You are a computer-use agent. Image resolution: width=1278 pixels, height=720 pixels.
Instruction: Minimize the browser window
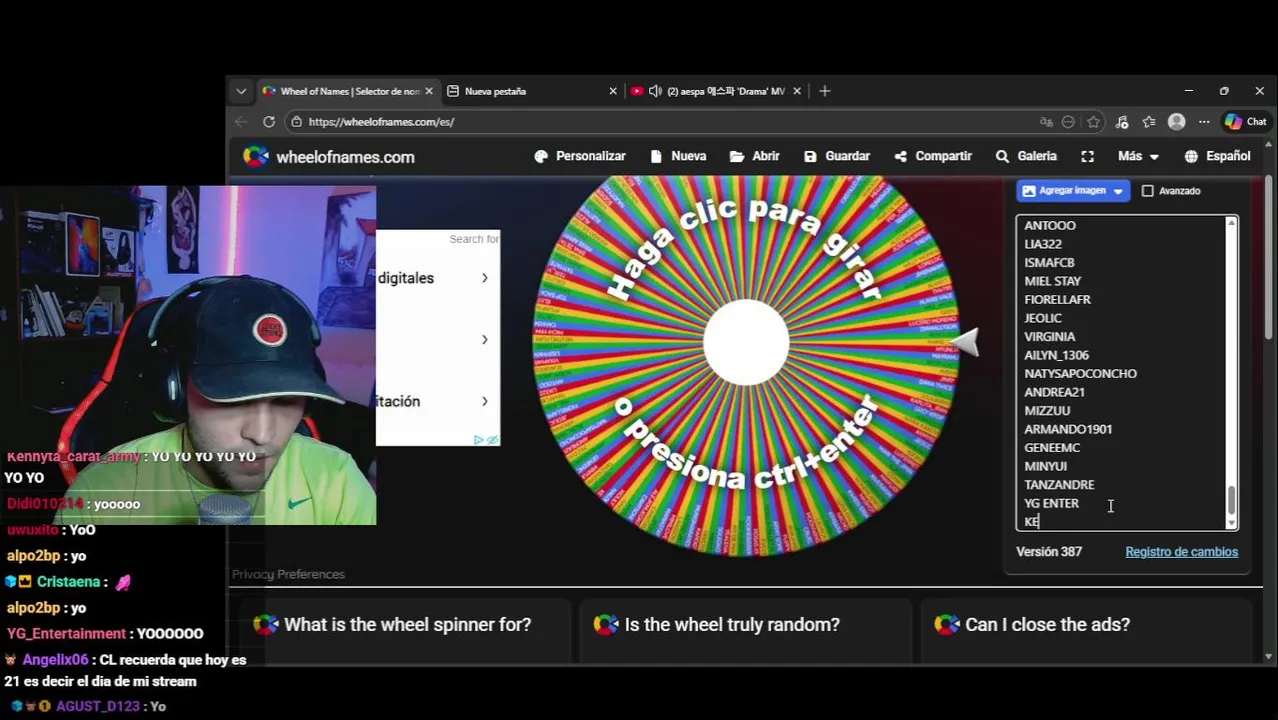point(1188,91)
